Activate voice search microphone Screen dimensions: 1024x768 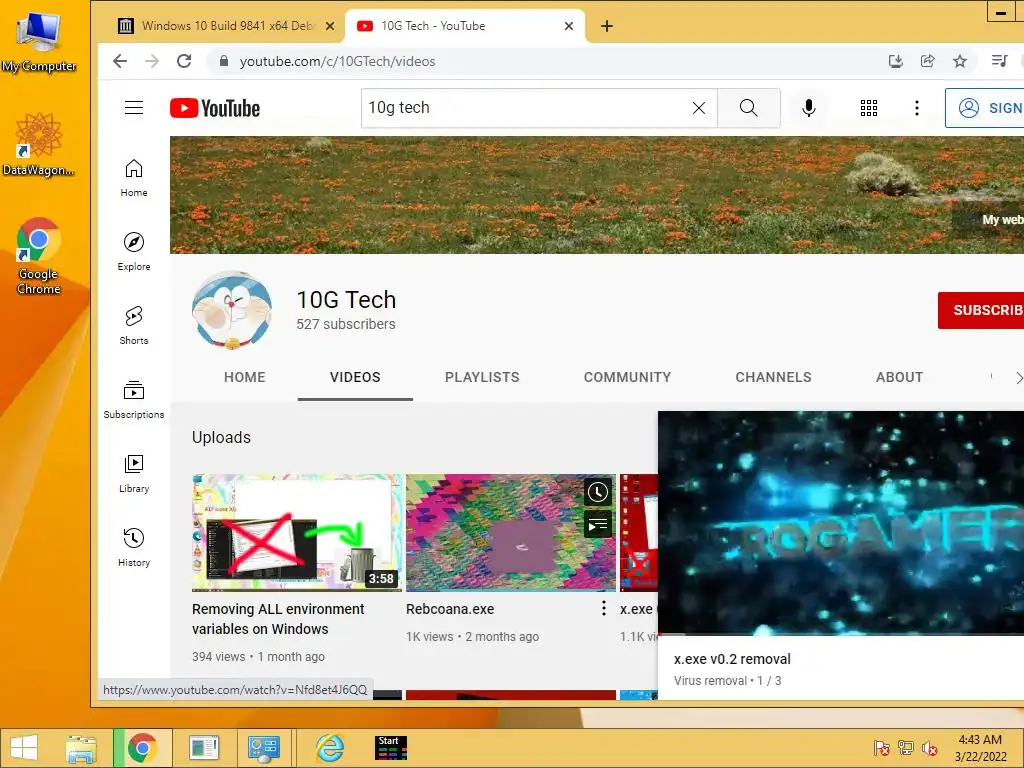(808, 108)
